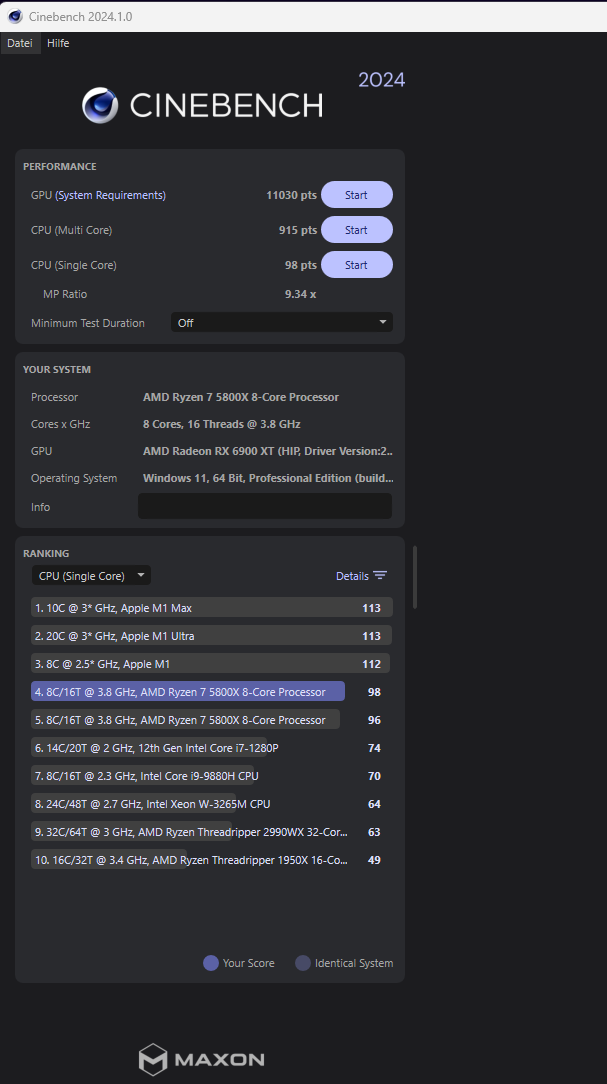This screenshot has width=607, height=1084.
Task: Click the Cinebench sphere logo
Action: tap(100, 105)
